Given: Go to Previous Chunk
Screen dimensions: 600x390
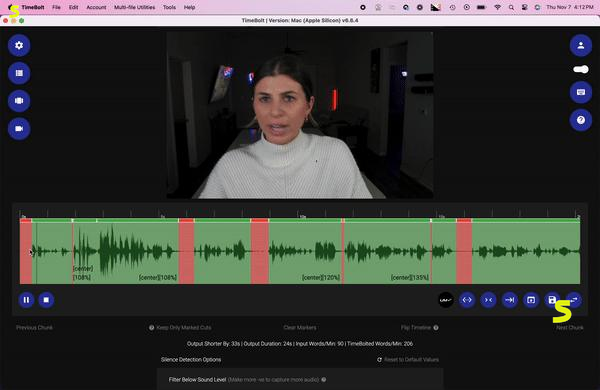Looking at the screenshot, I should [x=34, y=328].
